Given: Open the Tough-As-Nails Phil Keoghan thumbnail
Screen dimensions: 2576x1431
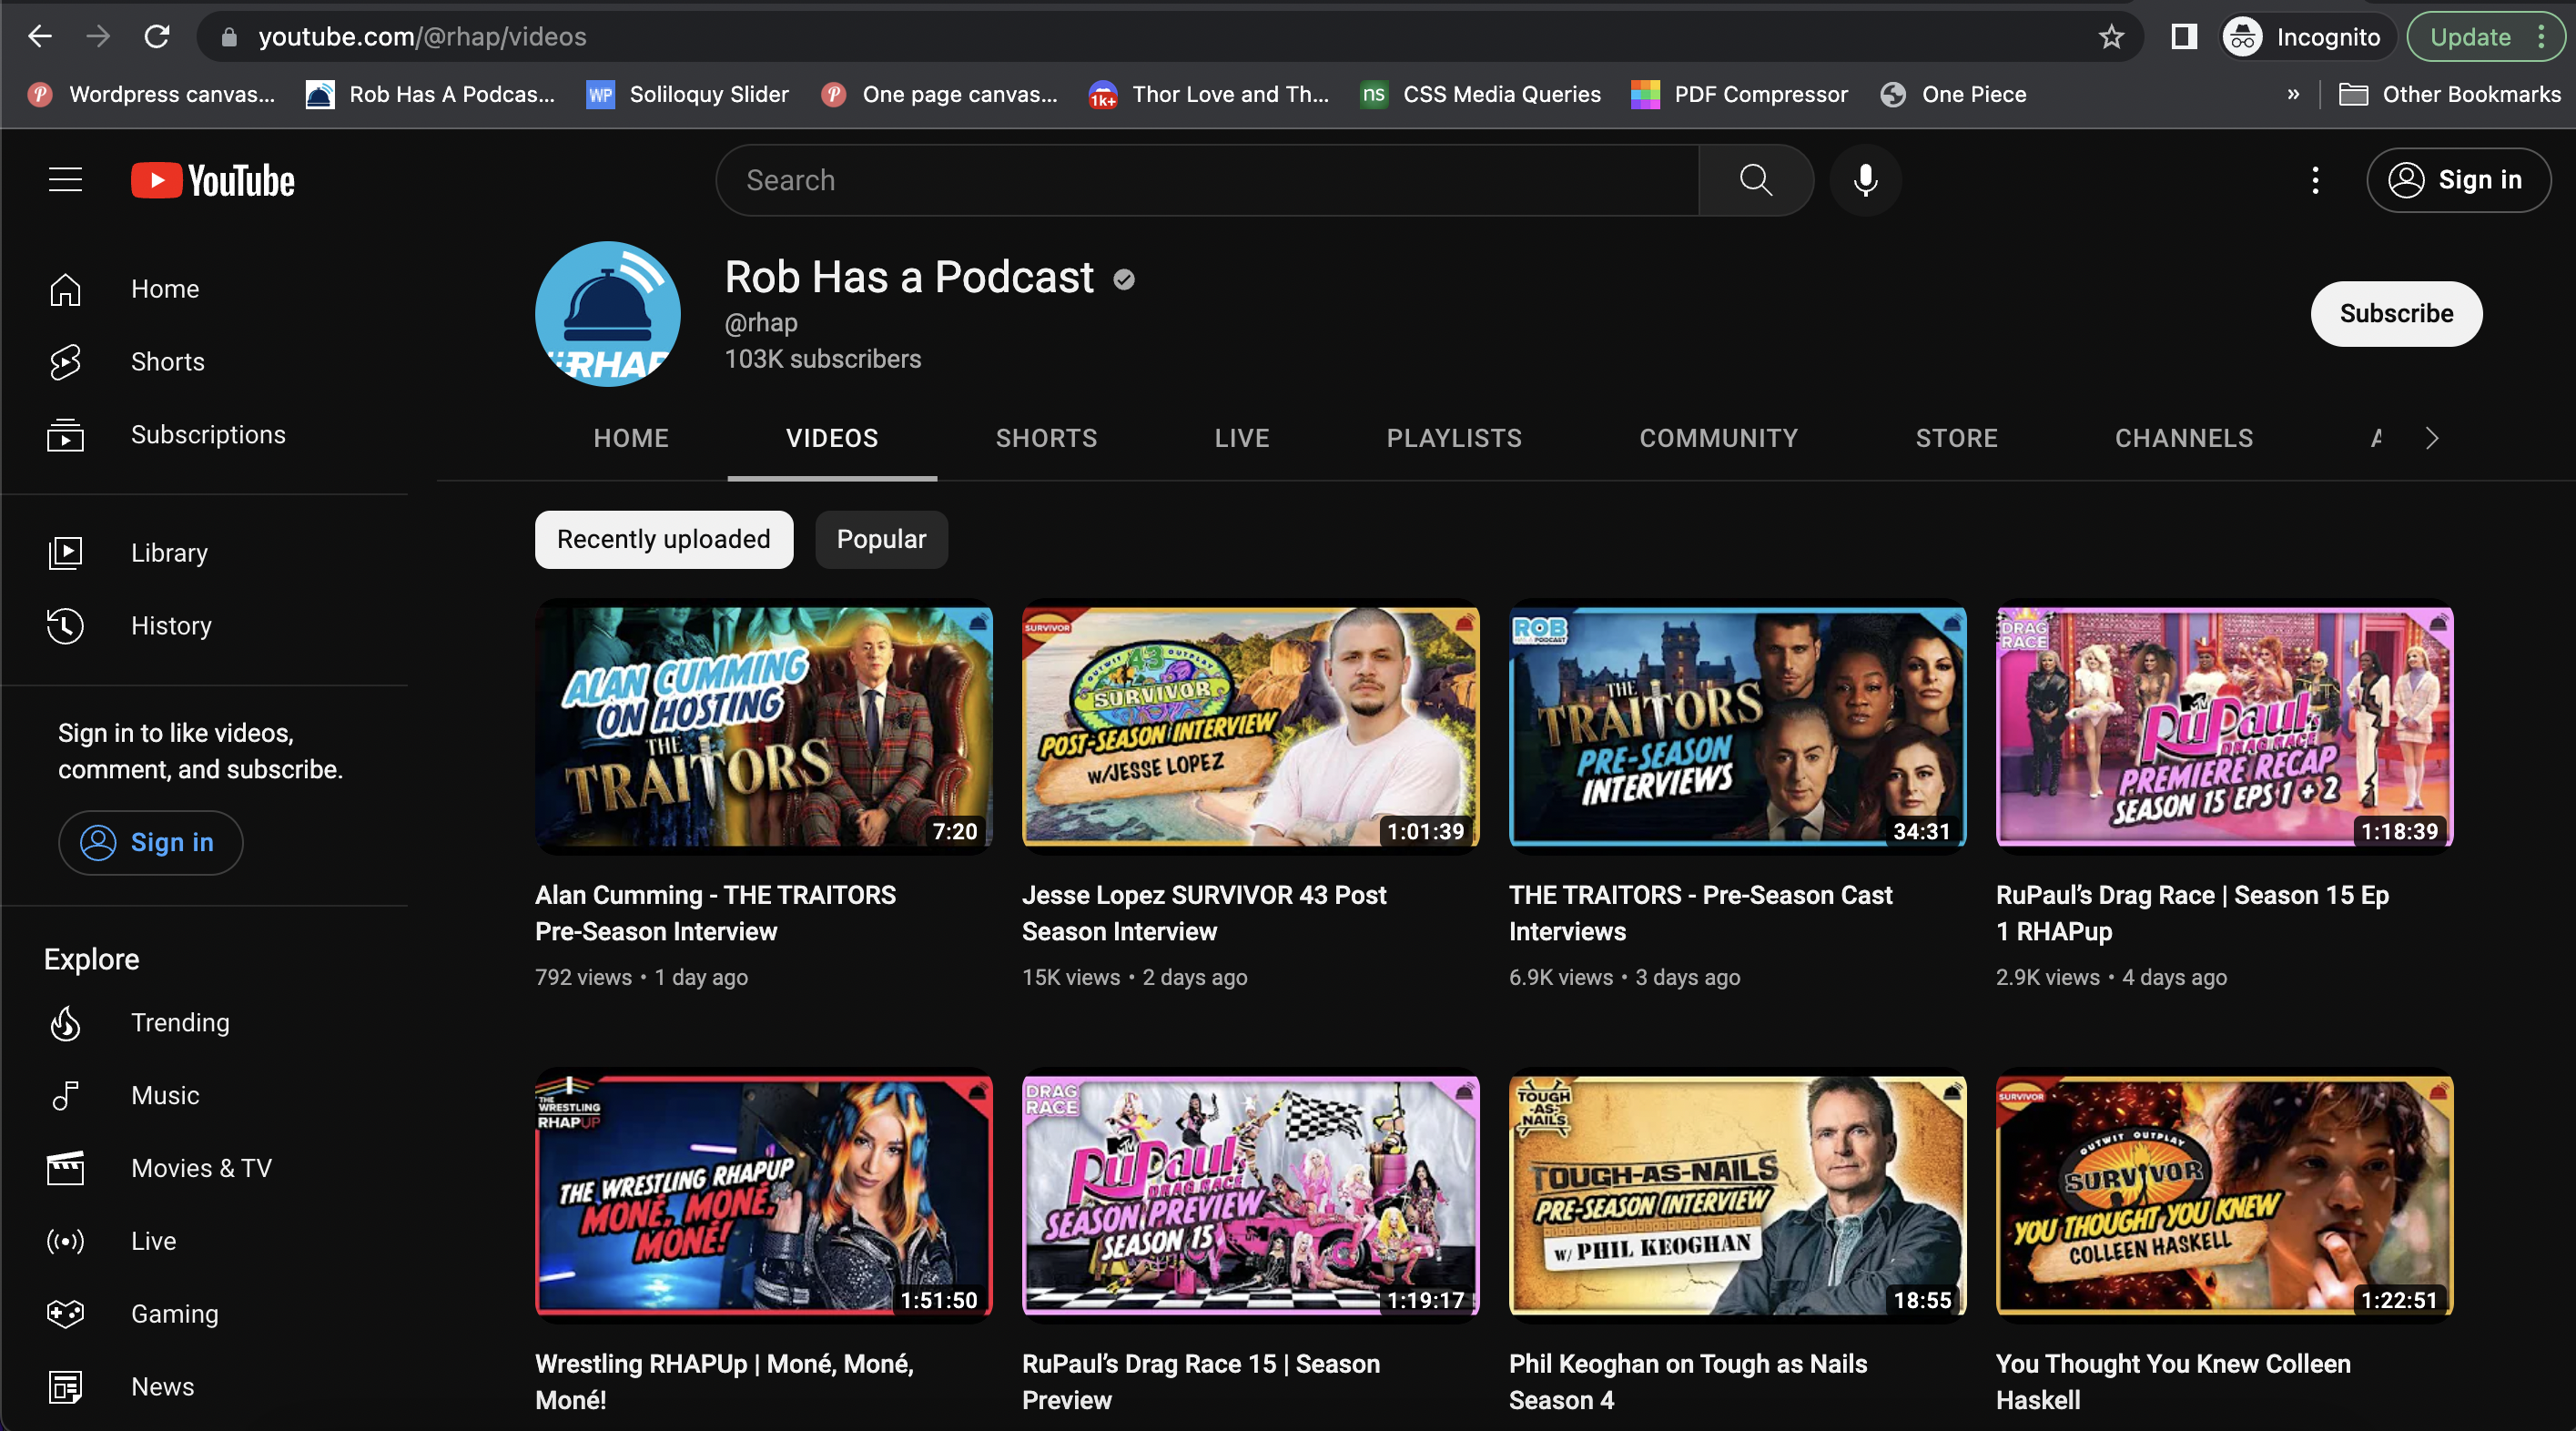Looking at the screenshot, I should pyautogui.click(x=1738, y=1196).
